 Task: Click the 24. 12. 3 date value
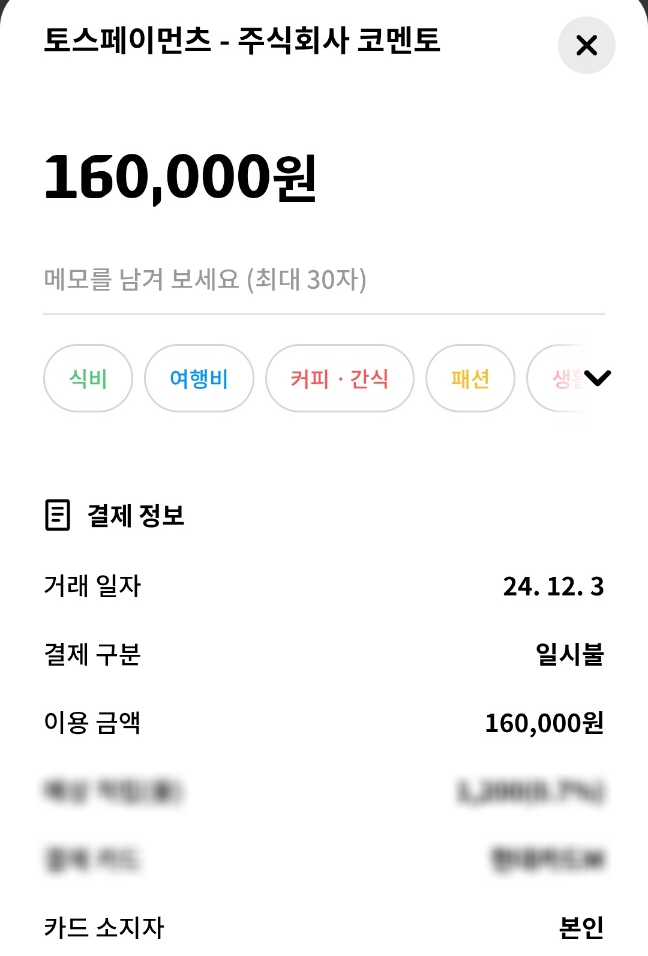(553, 586)
